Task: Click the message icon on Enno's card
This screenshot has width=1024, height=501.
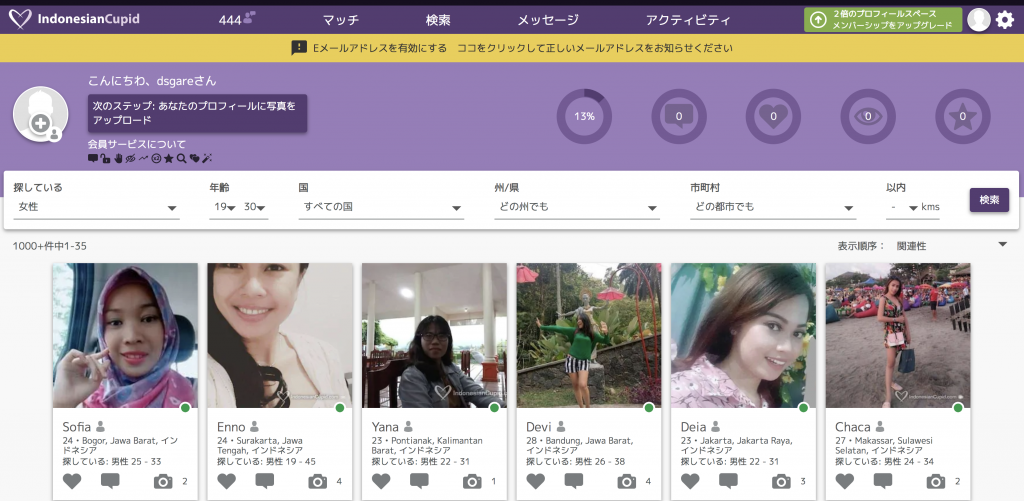Action: 265,481
